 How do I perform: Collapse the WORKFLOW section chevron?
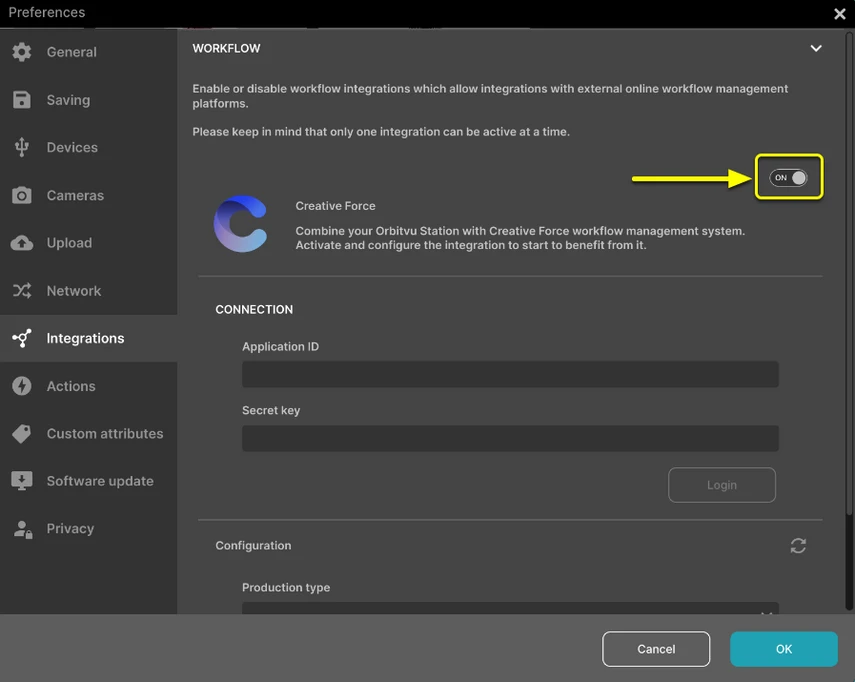[816, 49]
